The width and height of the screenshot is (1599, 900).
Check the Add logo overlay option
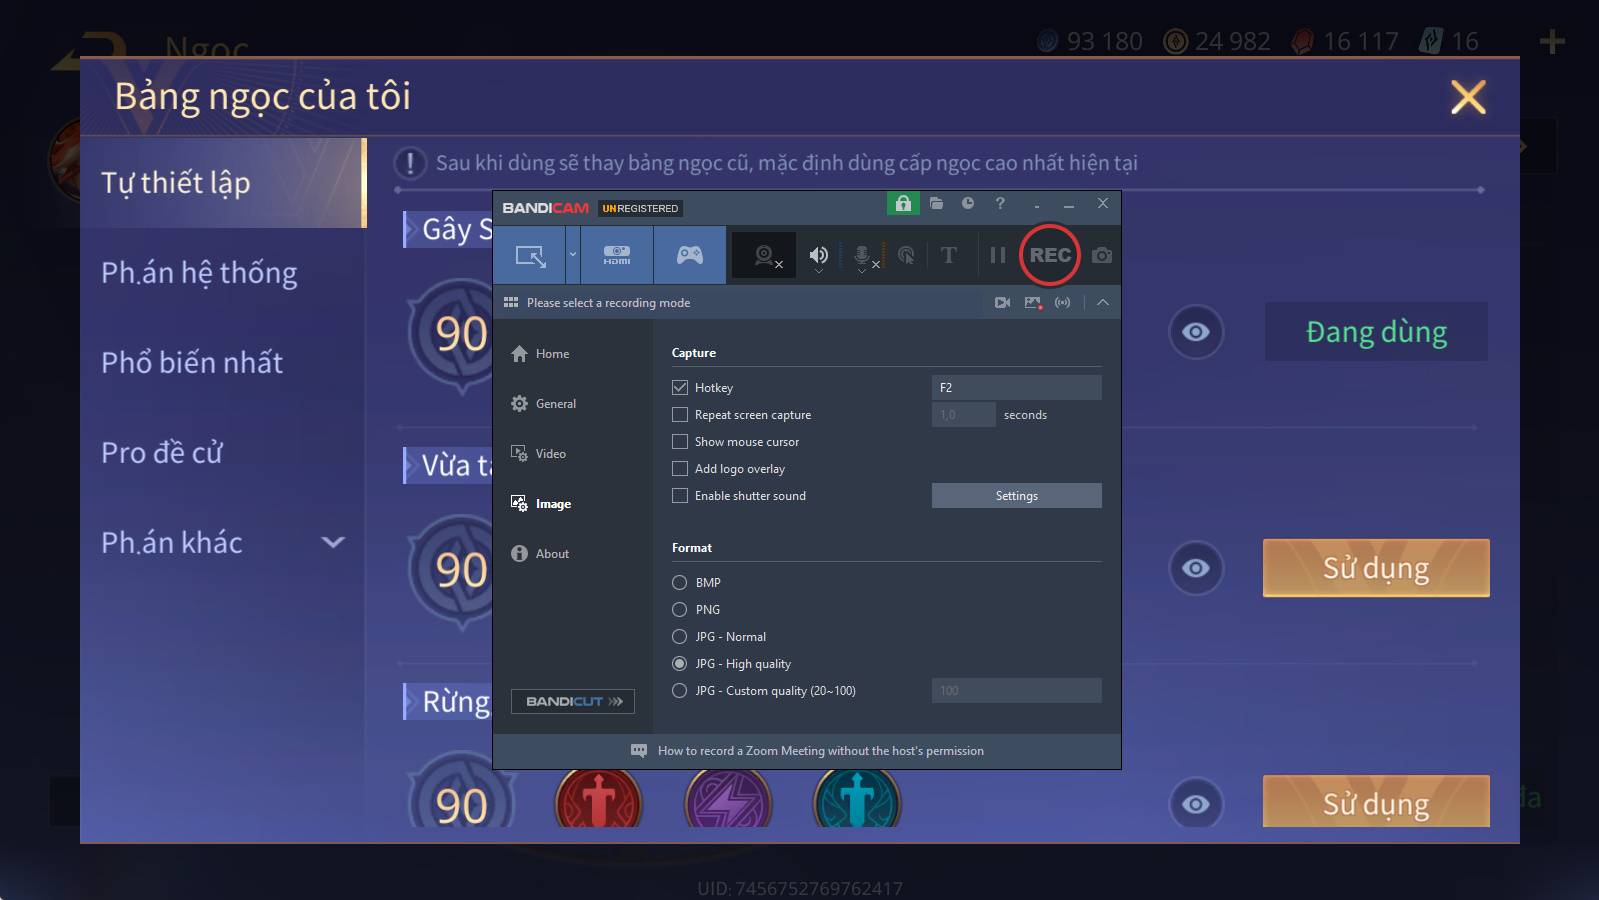680,469
